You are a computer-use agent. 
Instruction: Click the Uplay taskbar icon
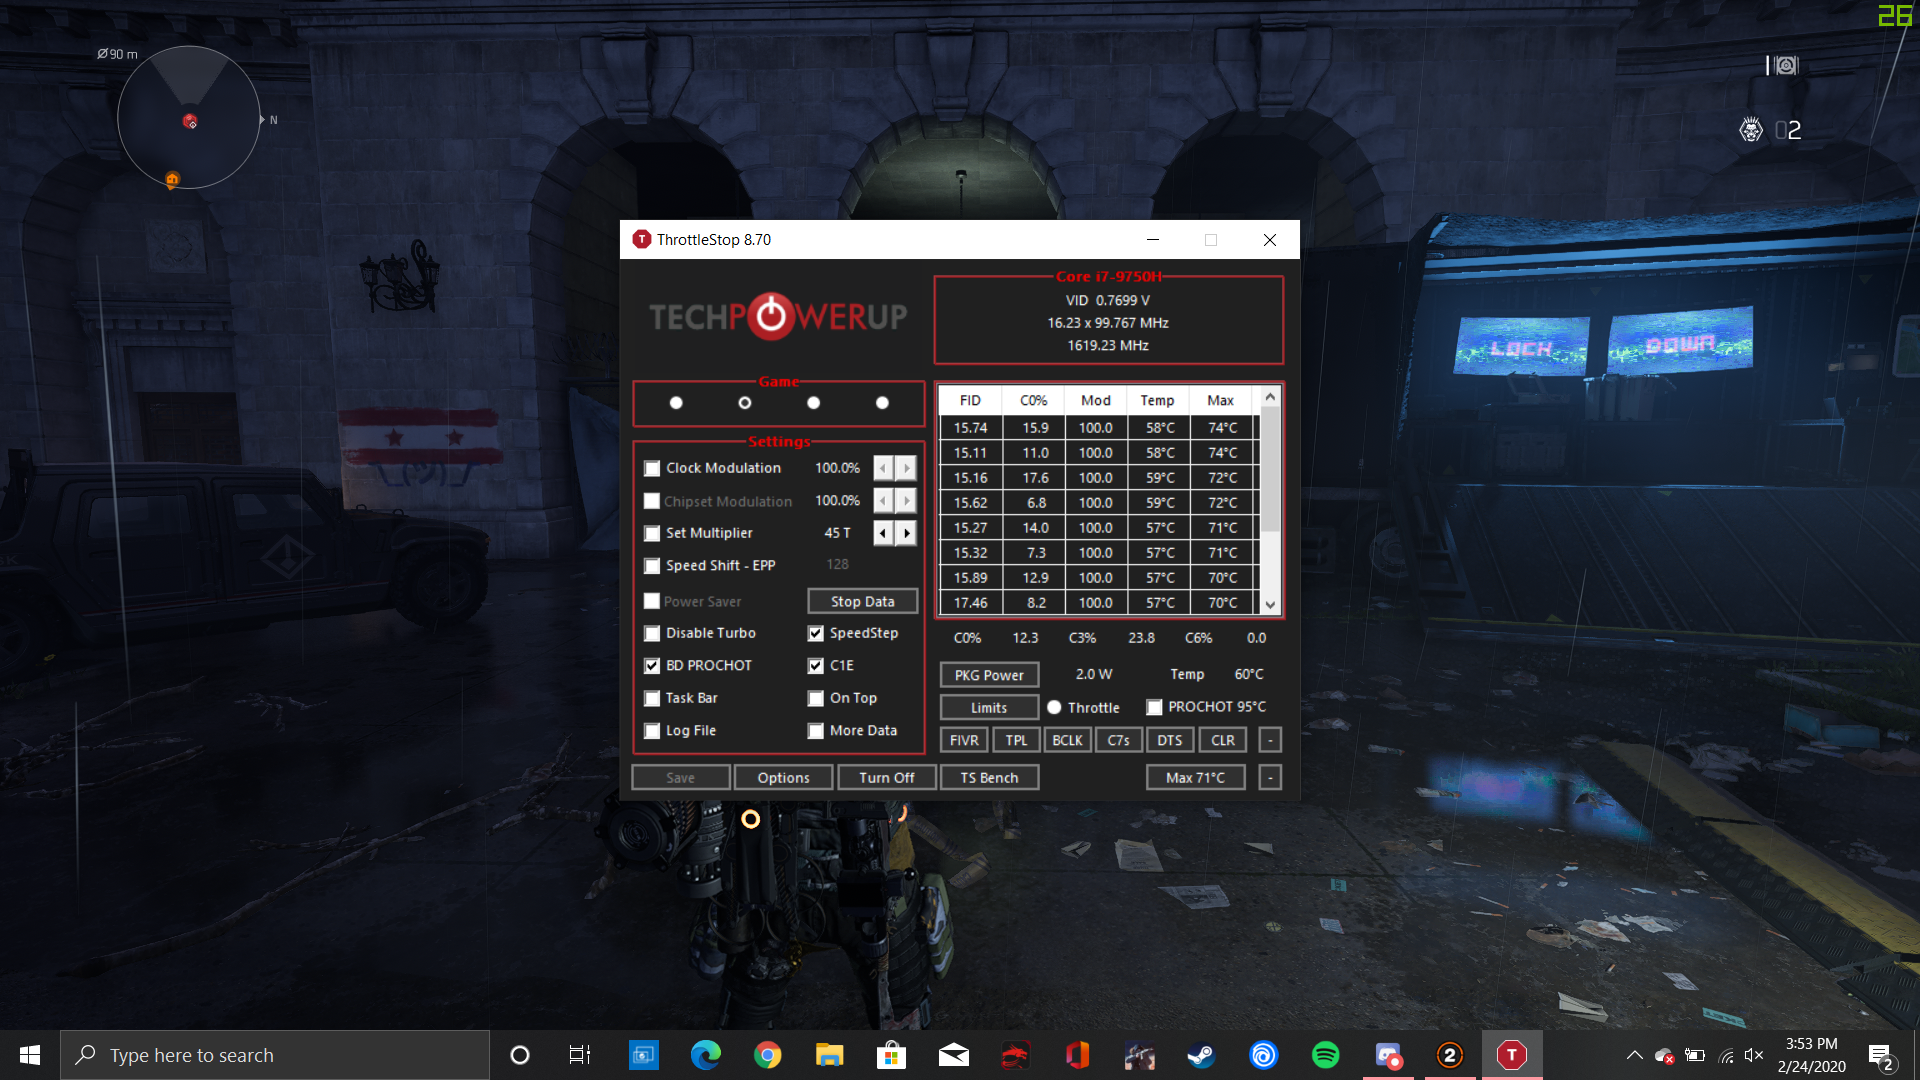pos(1263,1055)
